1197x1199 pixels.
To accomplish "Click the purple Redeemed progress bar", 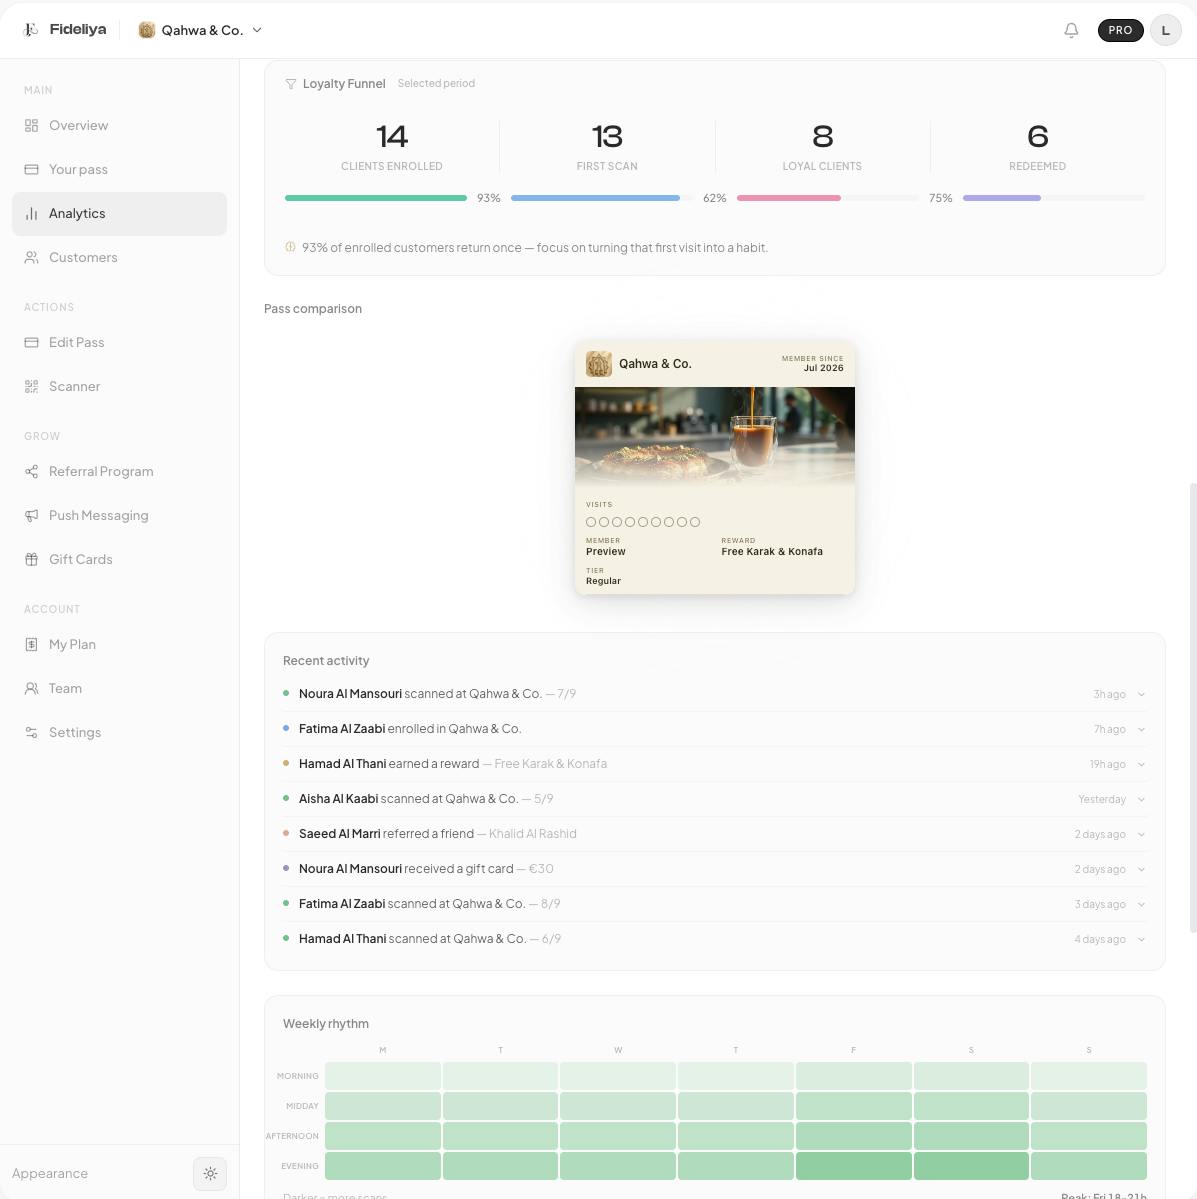I will pos(1001,198).
